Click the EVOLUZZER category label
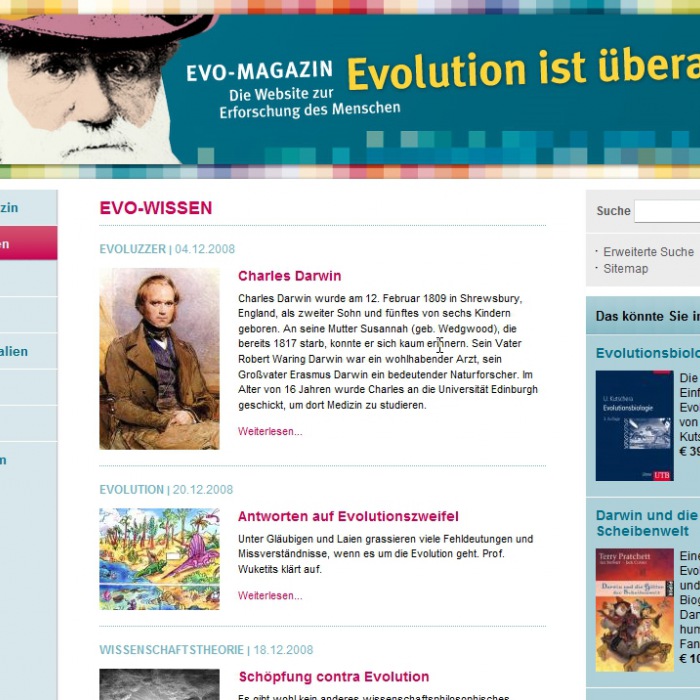The image size is (700, 700). click(x=132, y=249)
